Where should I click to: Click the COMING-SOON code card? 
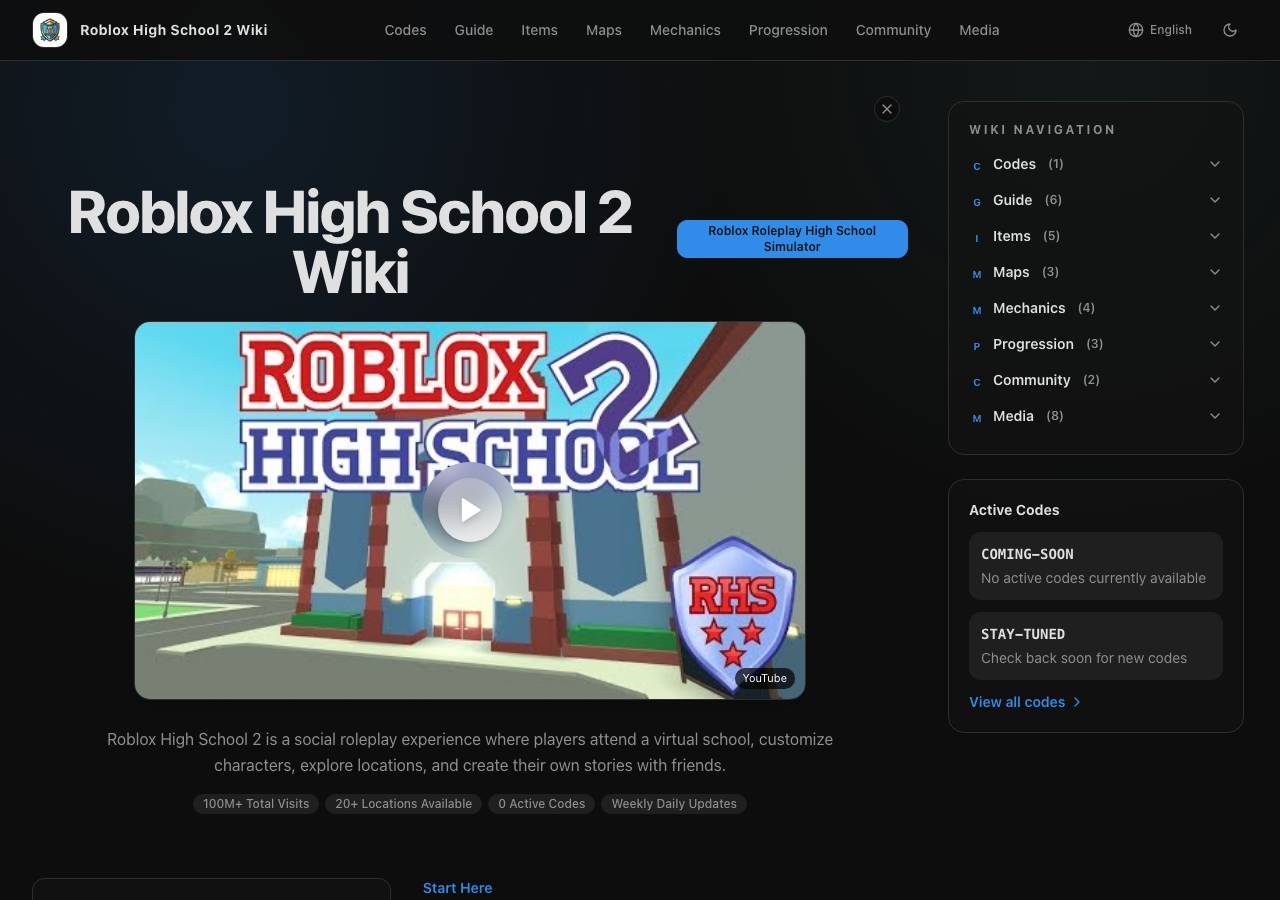[x=1096, y=566]
